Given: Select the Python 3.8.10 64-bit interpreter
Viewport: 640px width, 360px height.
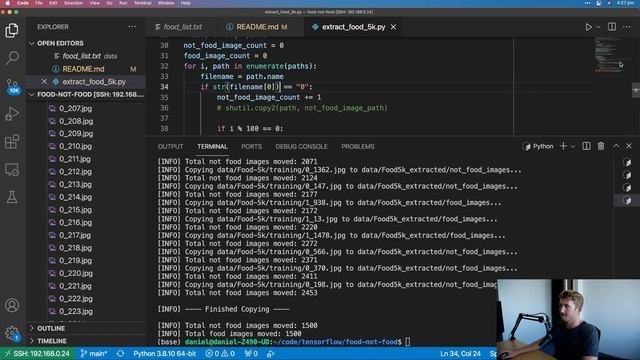Looking at the screenshot, I should point(164,353).
